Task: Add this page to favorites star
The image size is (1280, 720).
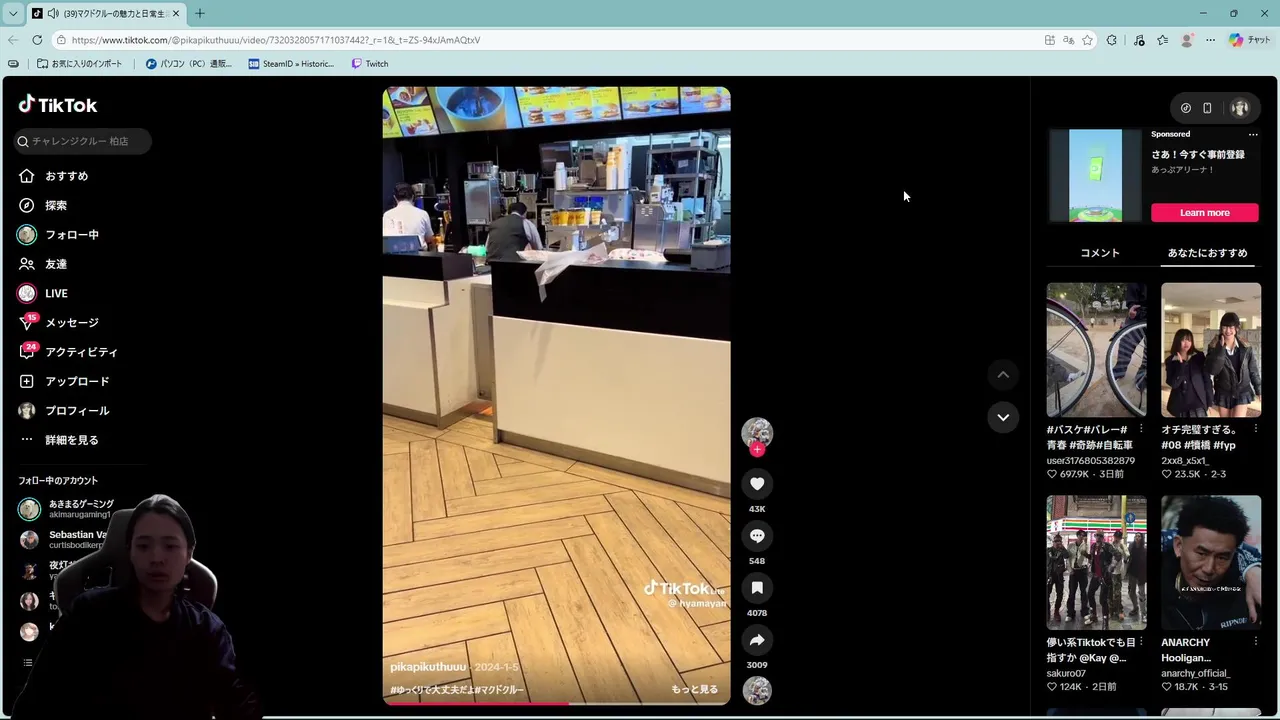Action: pos(1087,40)
